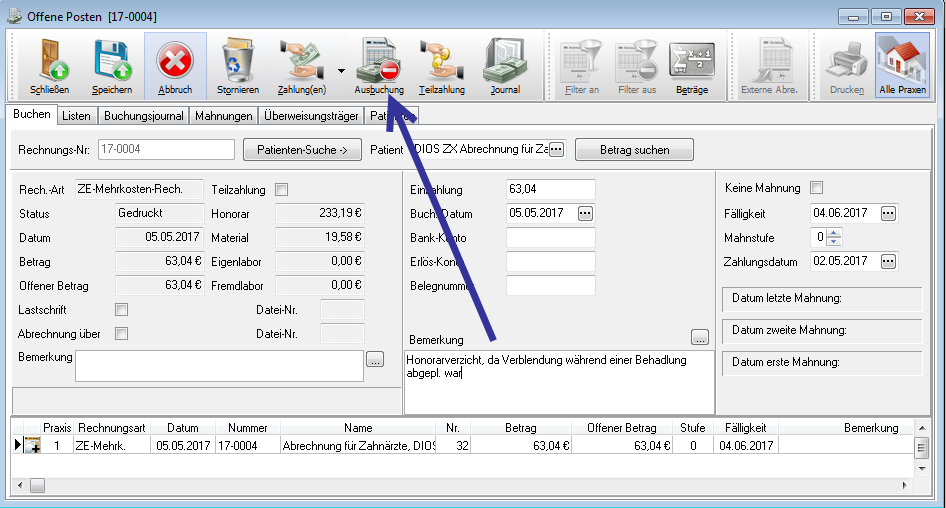
Task: Click the Belegnummer input field
Action: coord(550,285)
